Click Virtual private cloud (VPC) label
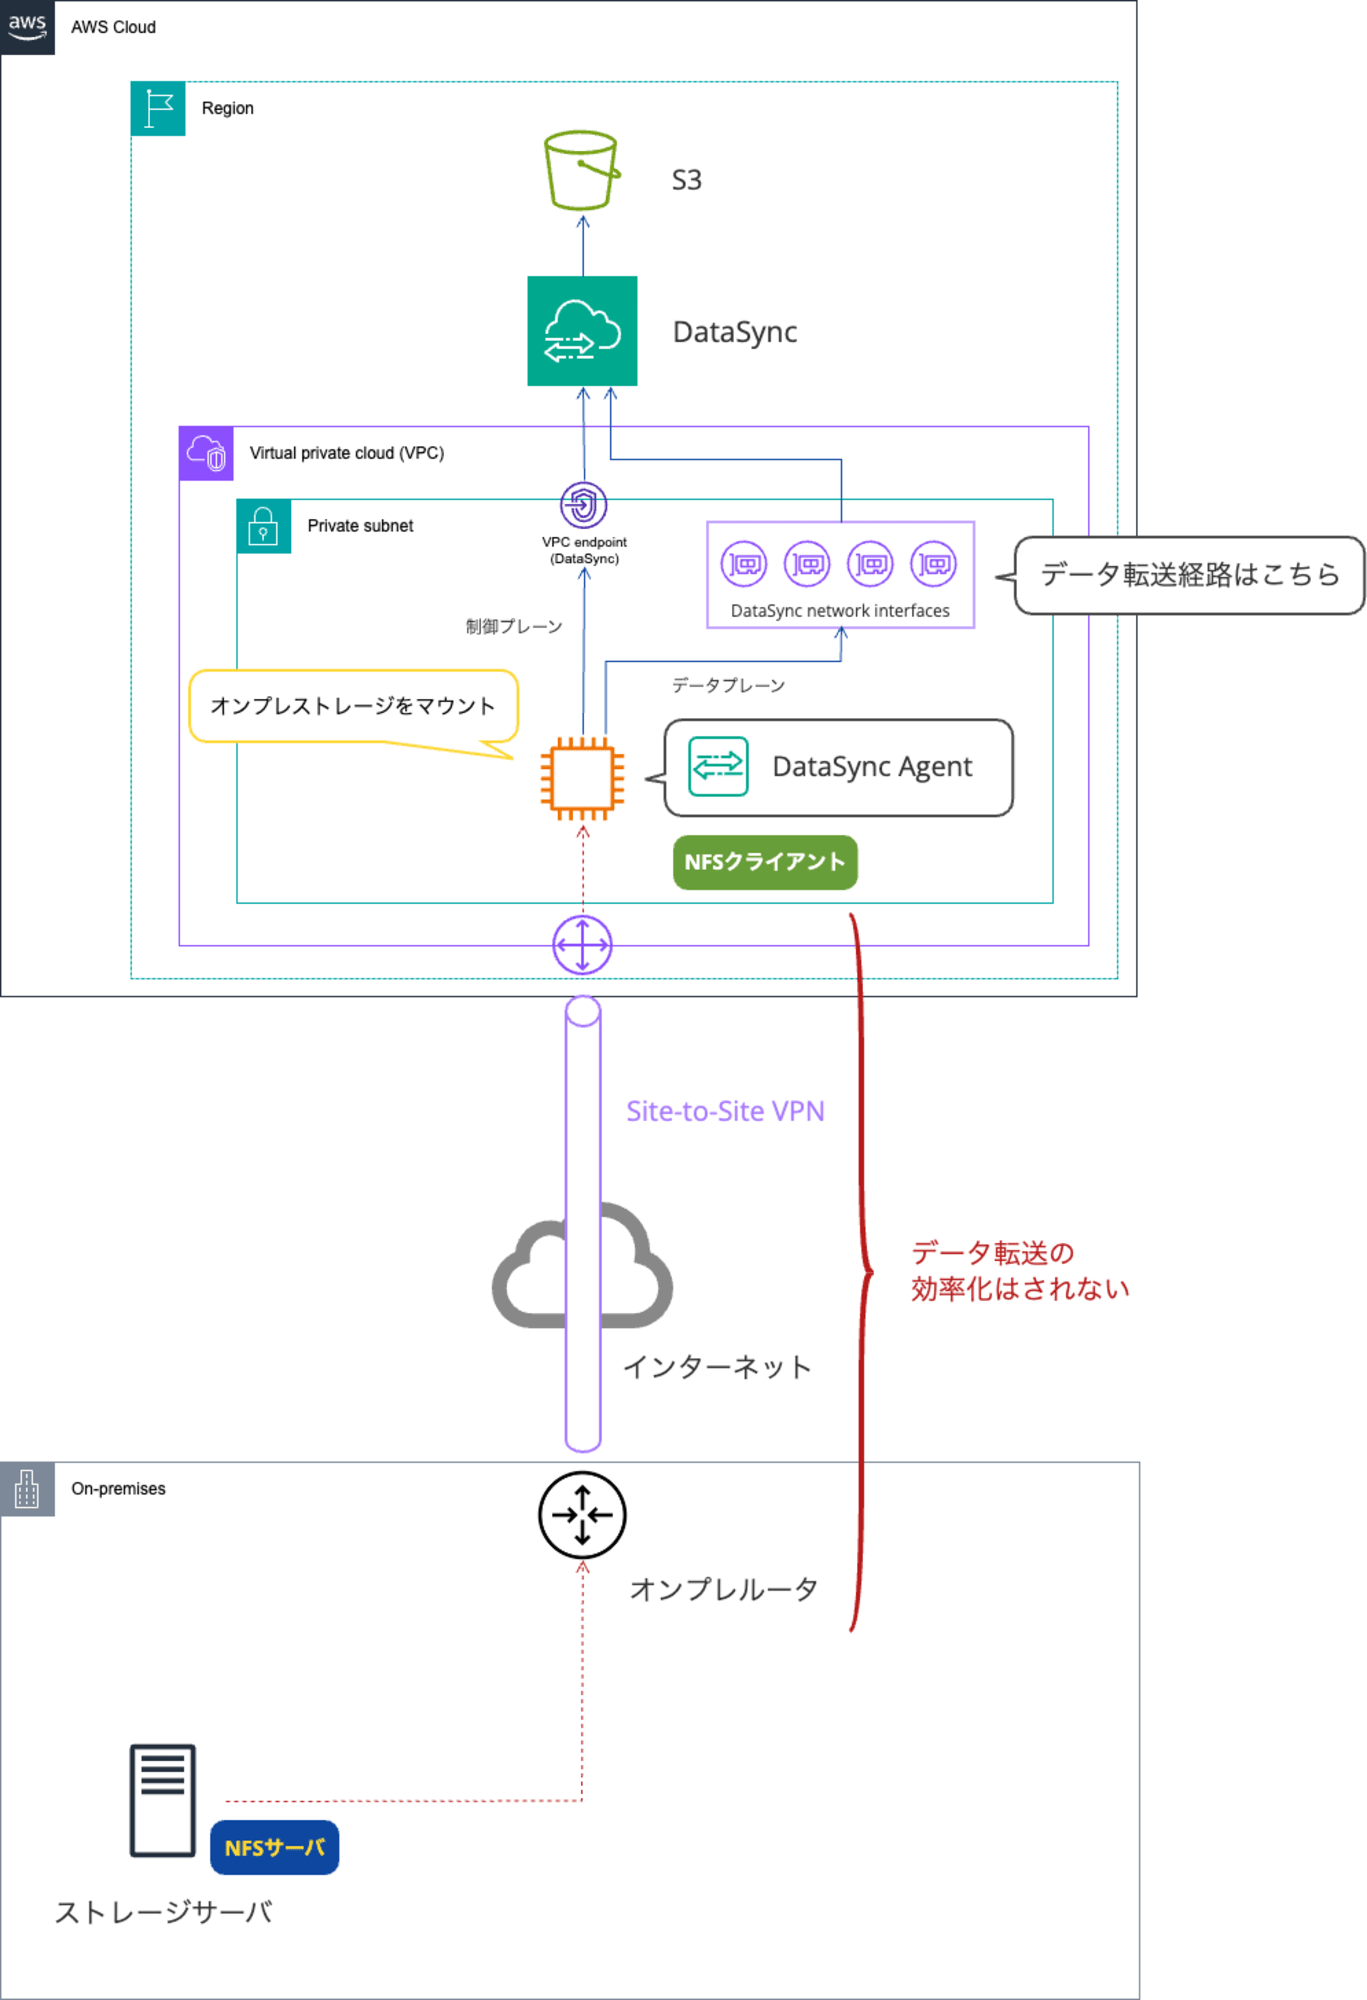1367x2000 pixels. tap(347, 453)
